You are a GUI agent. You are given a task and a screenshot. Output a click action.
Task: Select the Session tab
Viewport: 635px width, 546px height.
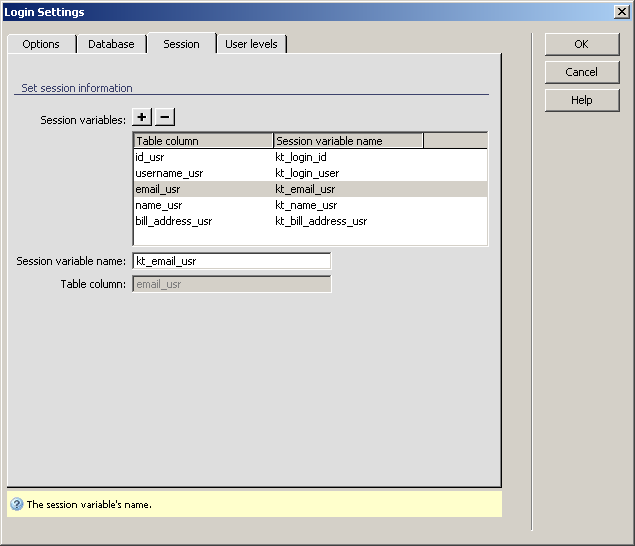[181, 44]
